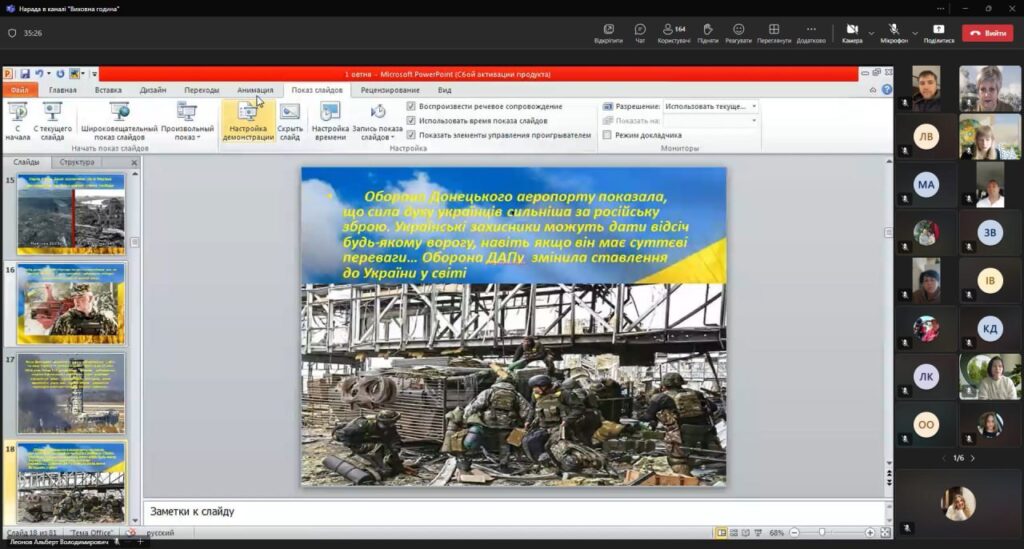The height and width of the screenshot is (549, 1024).
Task: Expand the Разрешение resolution dropdown
Action: [753, 106]
